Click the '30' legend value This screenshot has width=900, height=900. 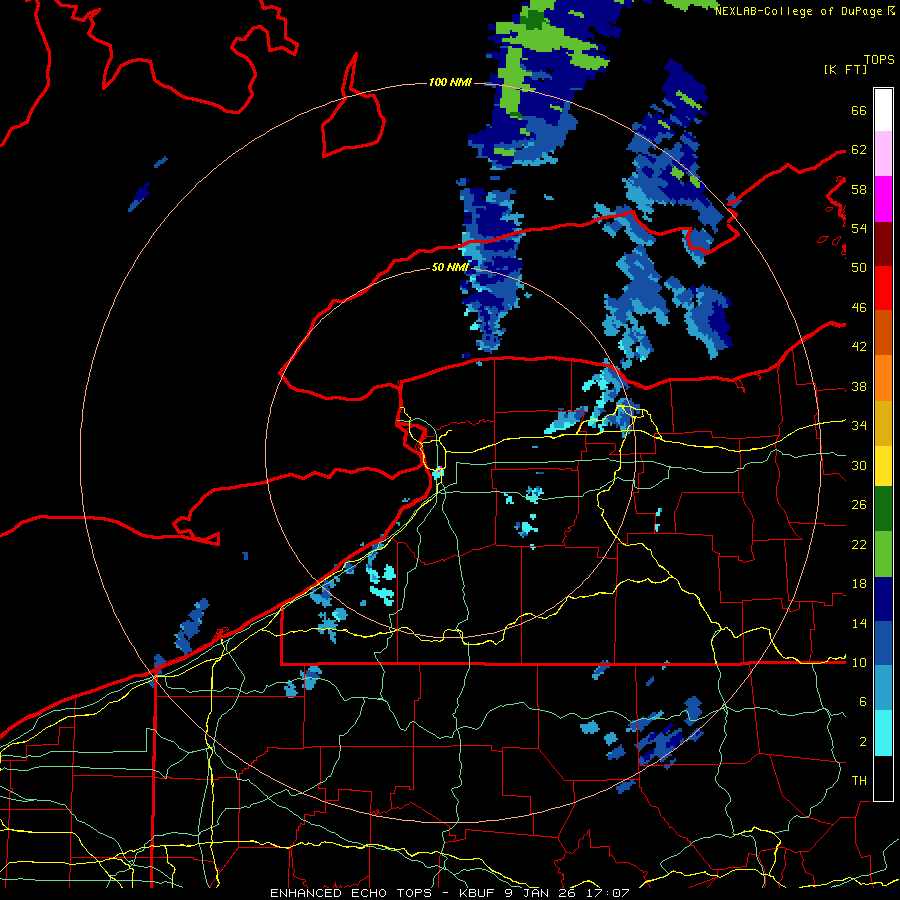click(x=859, y=465)
